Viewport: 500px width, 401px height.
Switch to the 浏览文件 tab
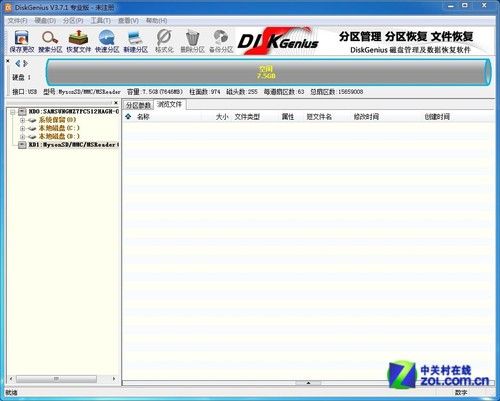pos(170,105)
